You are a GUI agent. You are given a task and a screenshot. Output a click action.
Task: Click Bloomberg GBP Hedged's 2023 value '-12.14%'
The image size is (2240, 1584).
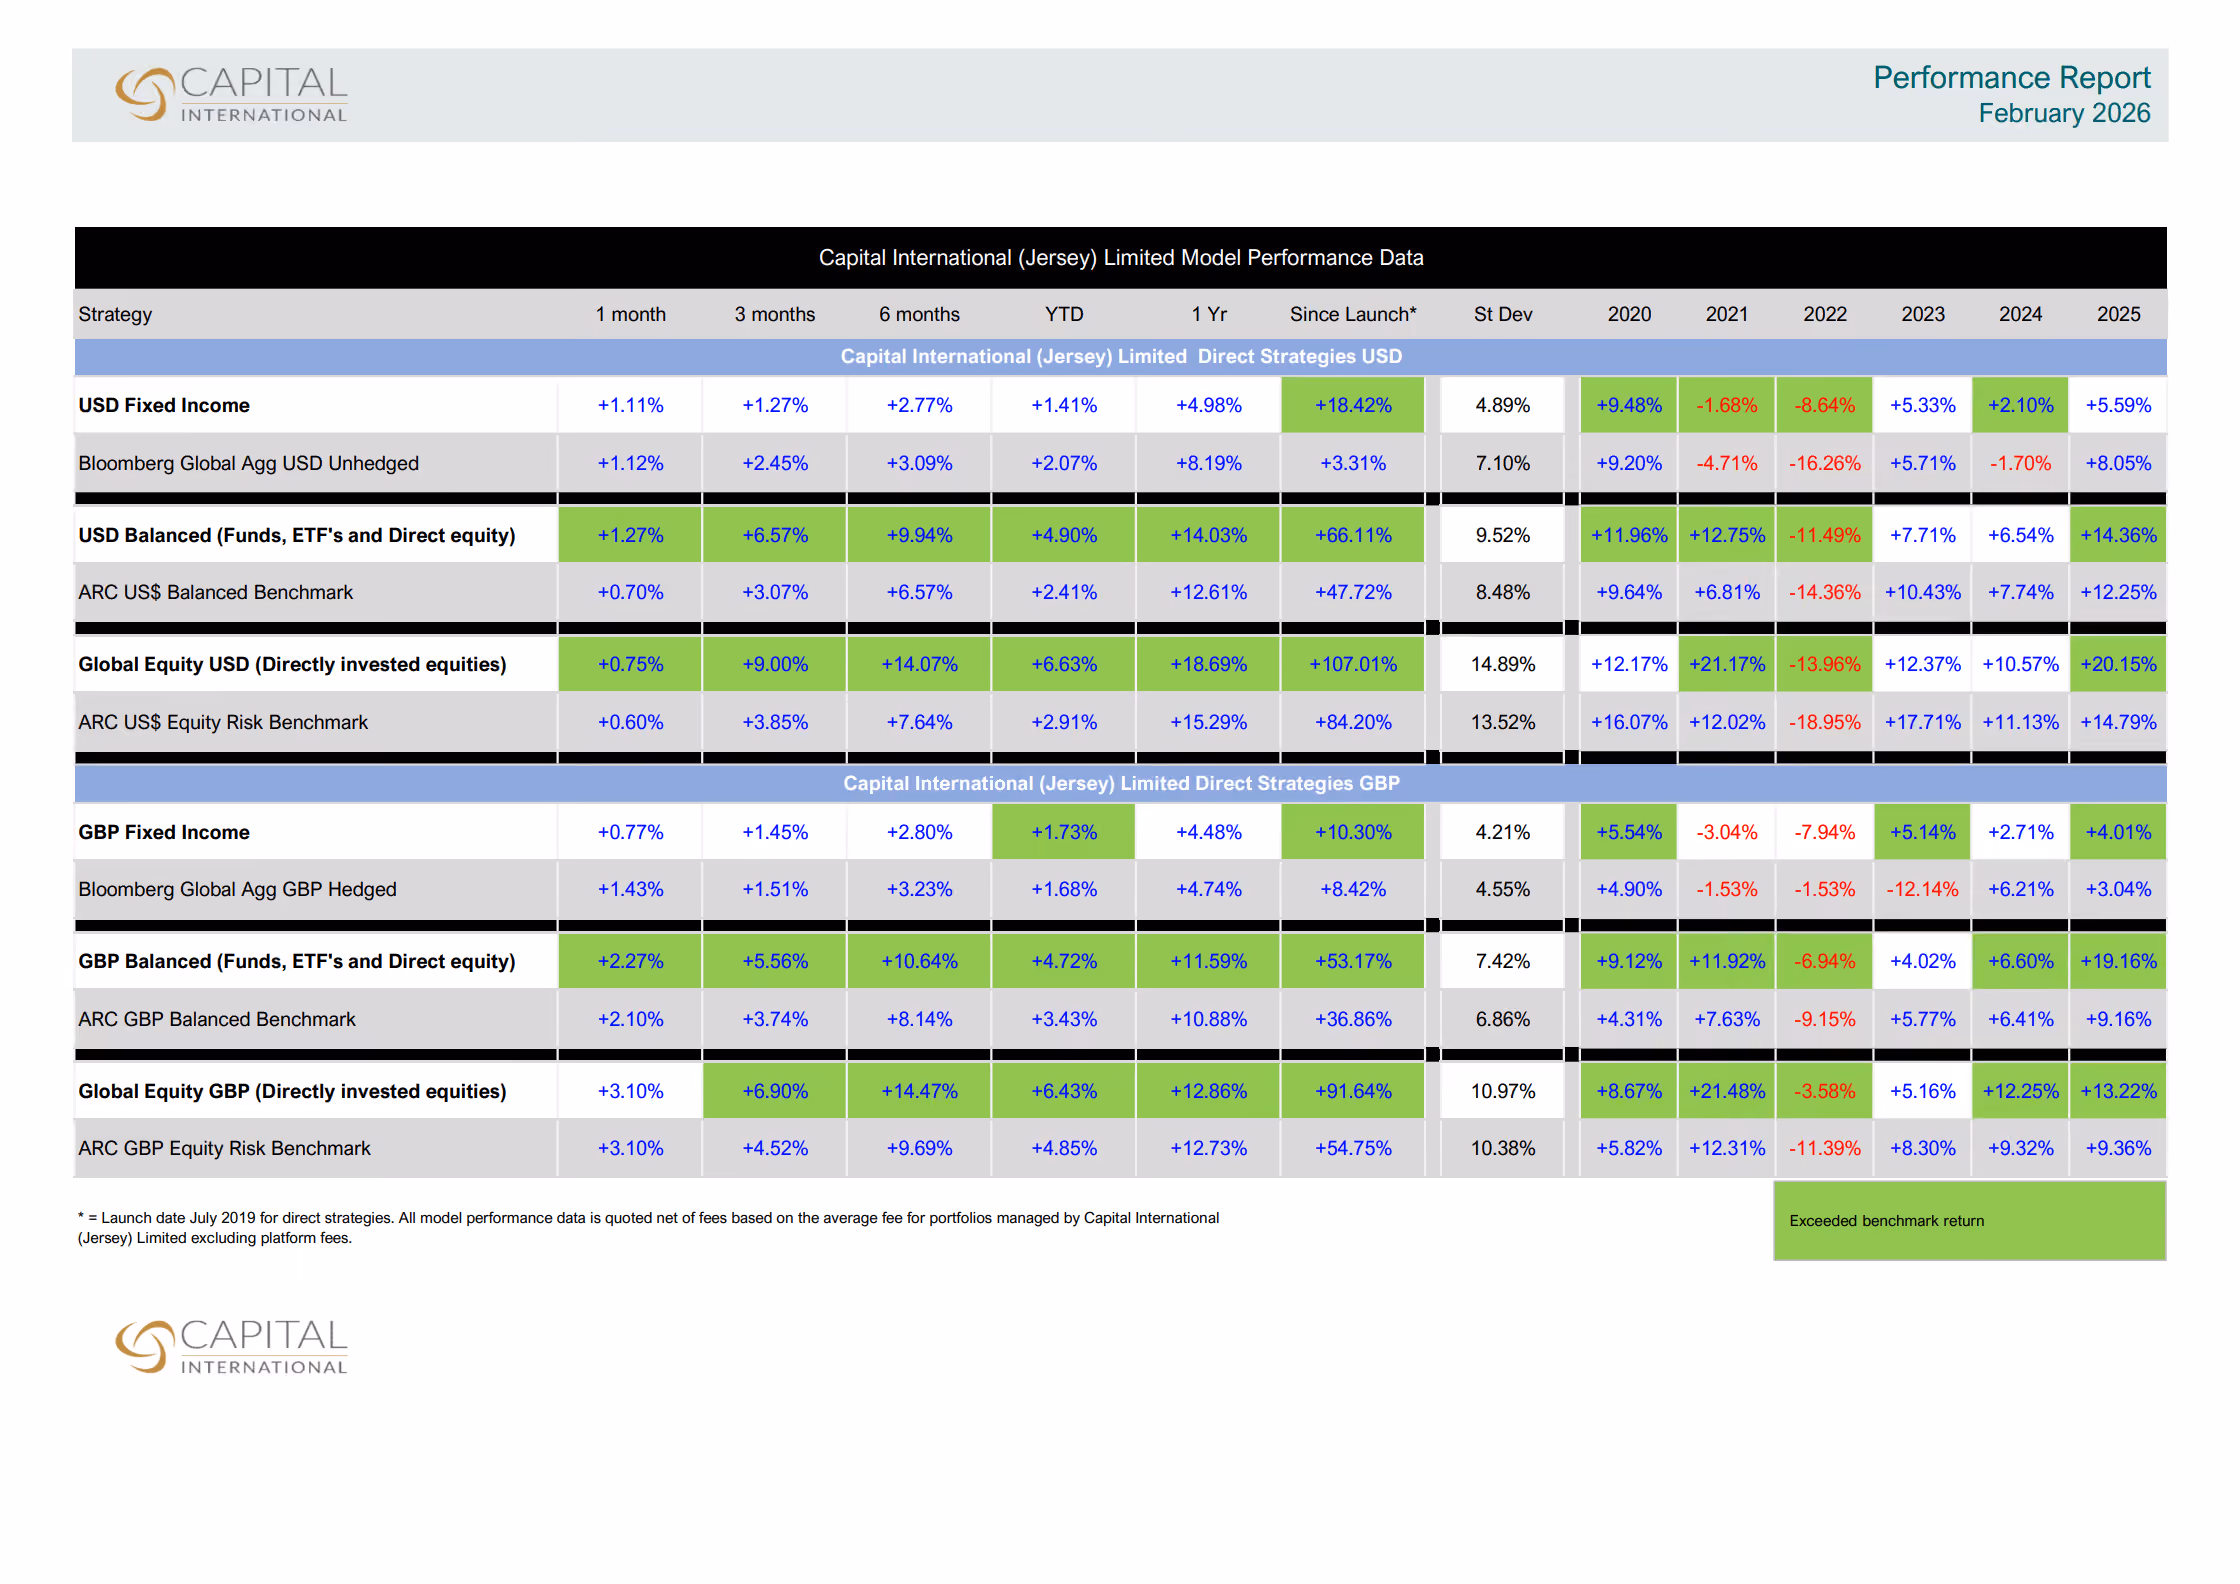click(1923, 889)
